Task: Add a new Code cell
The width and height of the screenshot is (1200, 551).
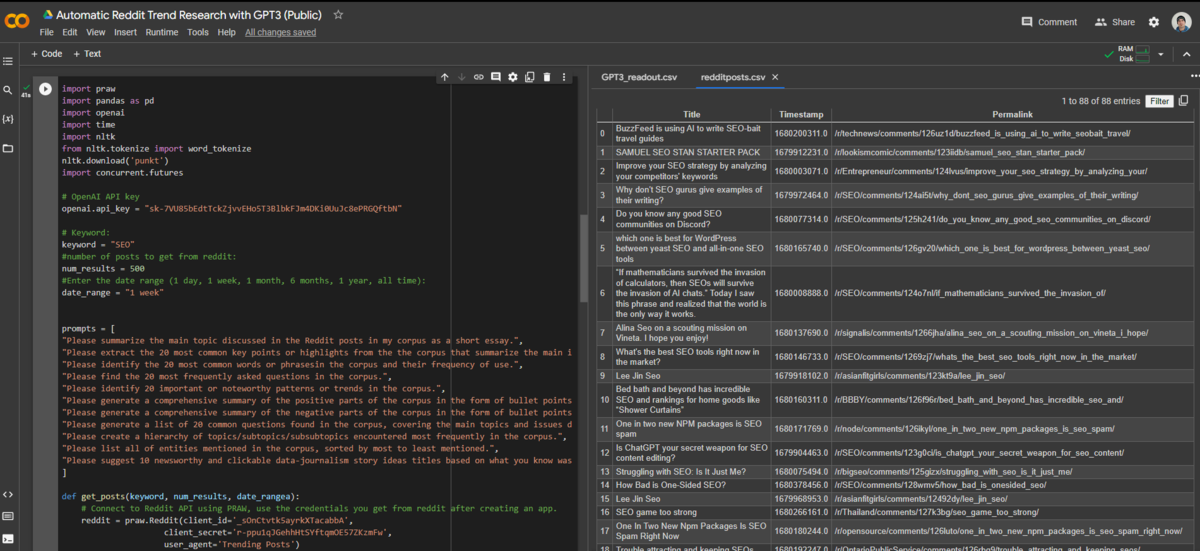Action: [47, 54]
